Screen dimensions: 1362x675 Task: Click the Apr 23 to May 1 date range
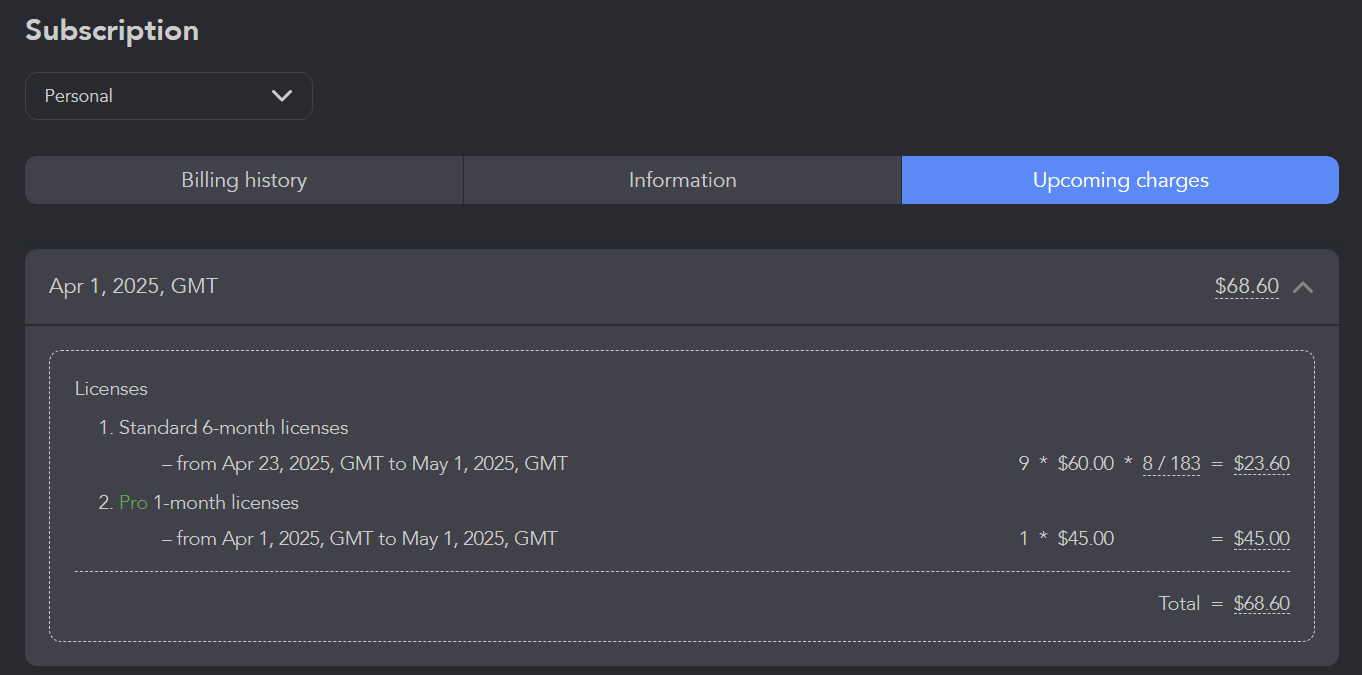372,464
